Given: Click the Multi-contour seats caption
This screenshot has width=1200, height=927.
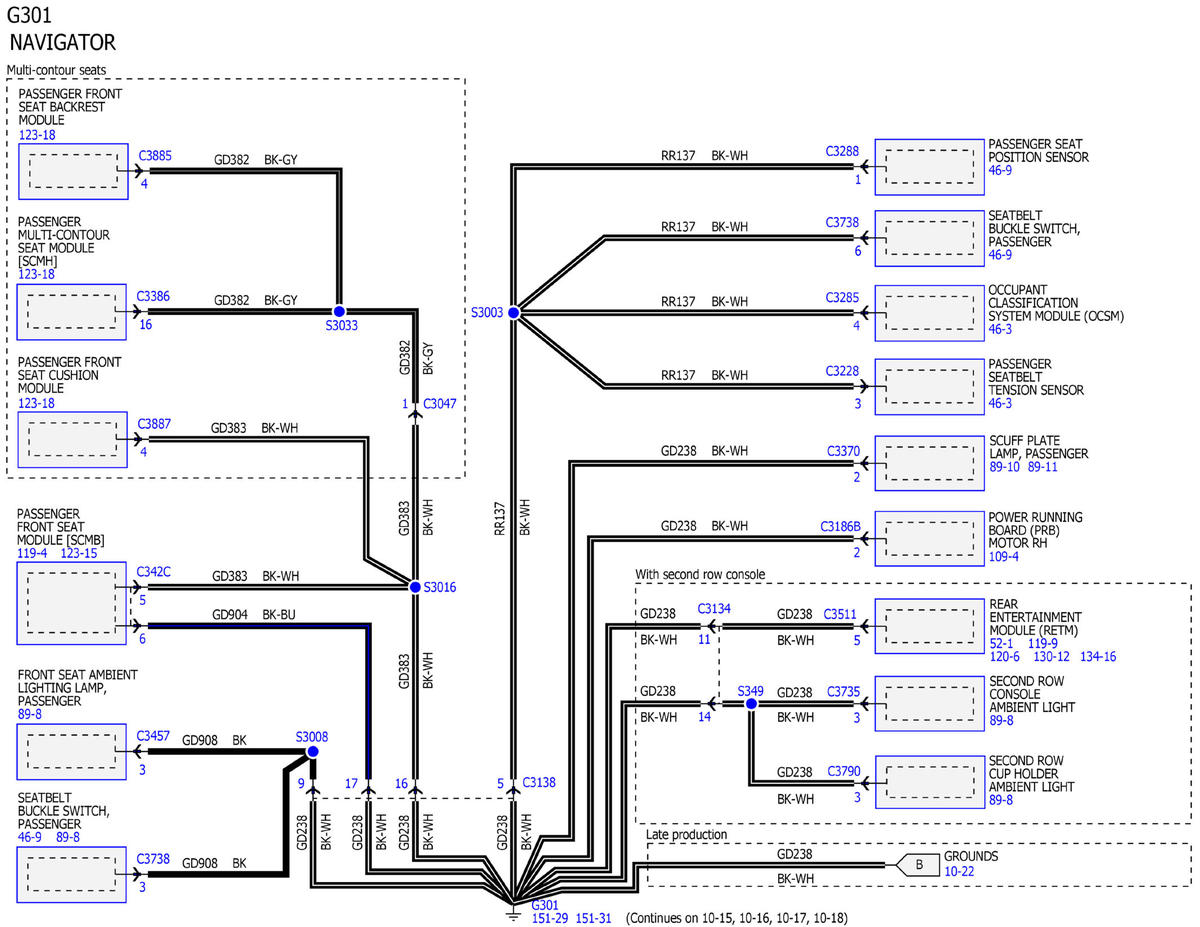Looking at the screenshot, I should [x=56, y=70].
